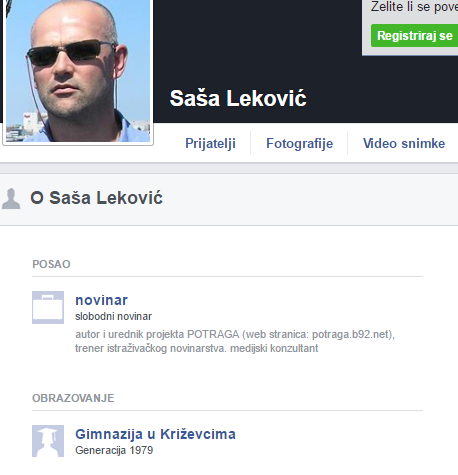
Task: Open the profile photo thumbnail
Action: tap(78, 71)
